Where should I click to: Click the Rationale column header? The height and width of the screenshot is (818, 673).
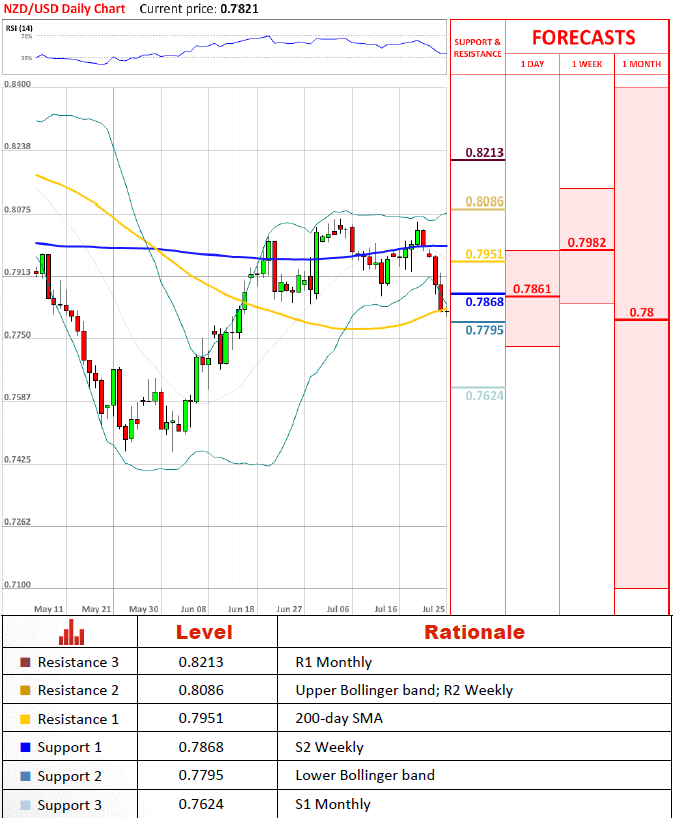474,632
